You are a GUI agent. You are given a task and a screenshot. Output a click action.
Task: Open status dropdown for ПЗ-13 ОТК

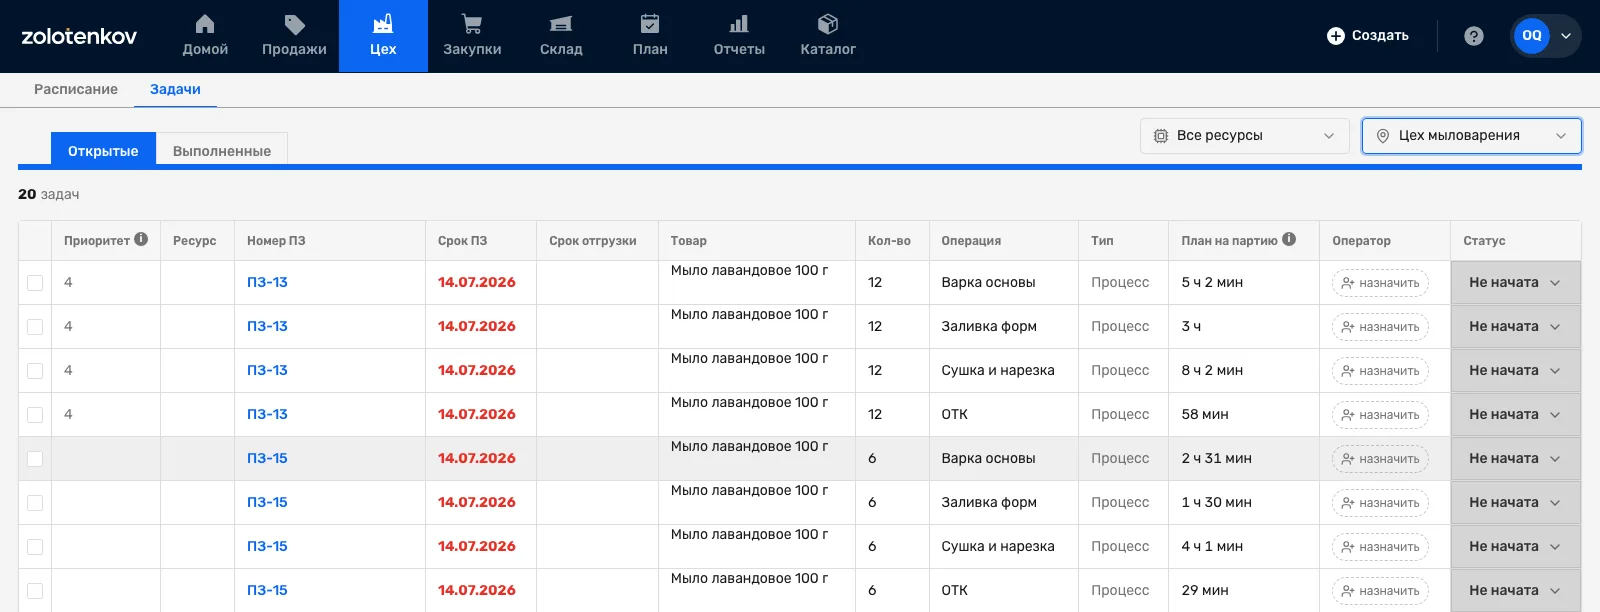pos(1515,415)
